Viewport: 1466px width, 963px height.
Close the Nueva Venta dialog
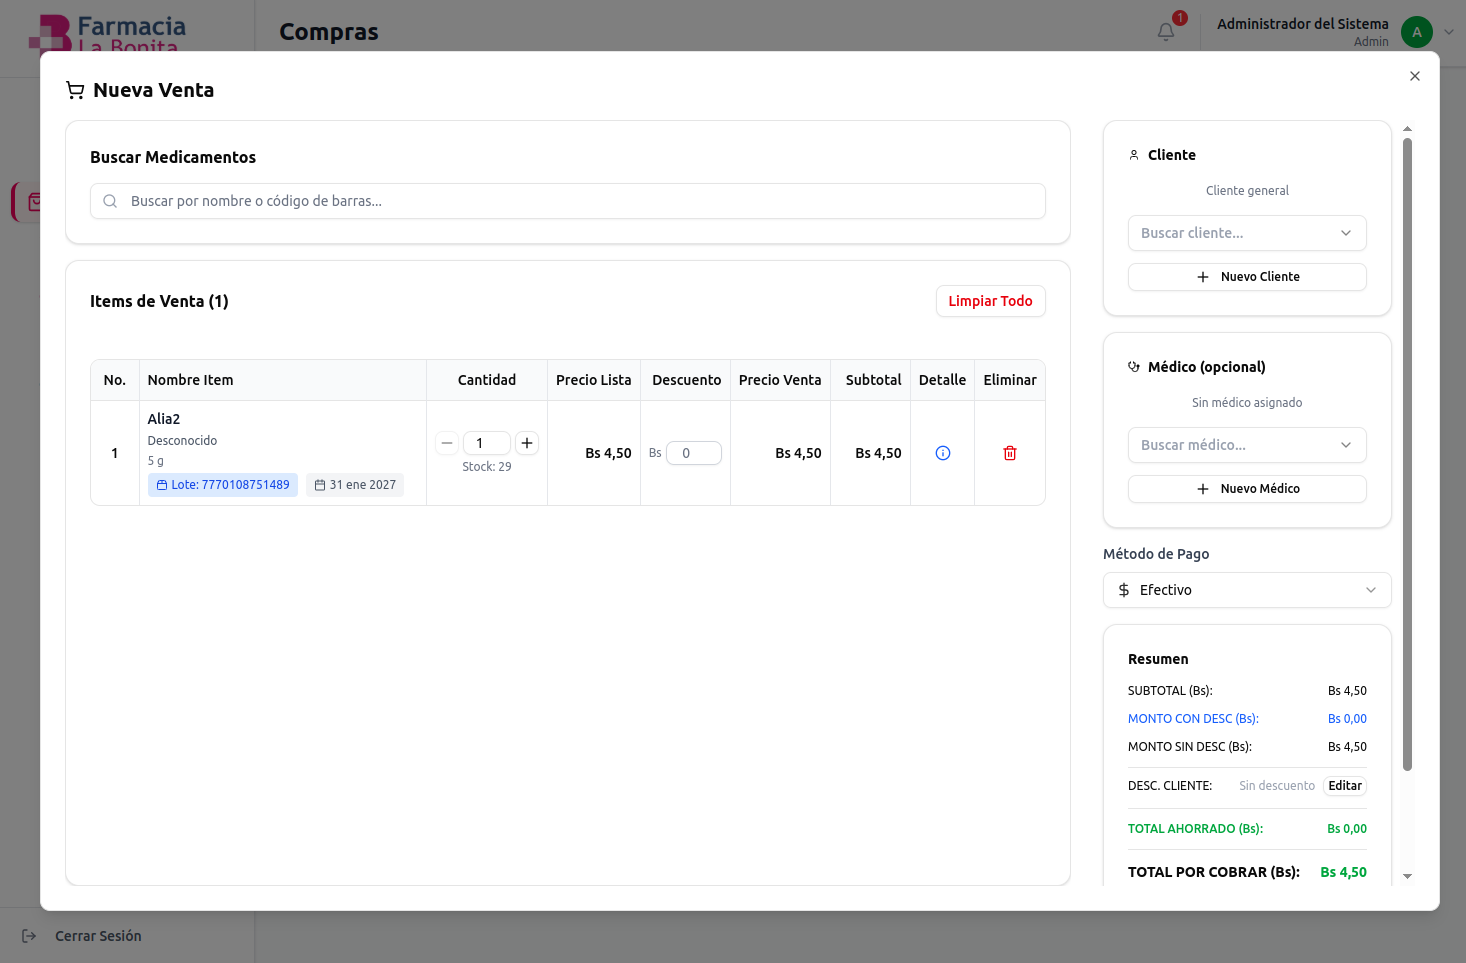coord(1414,76)
